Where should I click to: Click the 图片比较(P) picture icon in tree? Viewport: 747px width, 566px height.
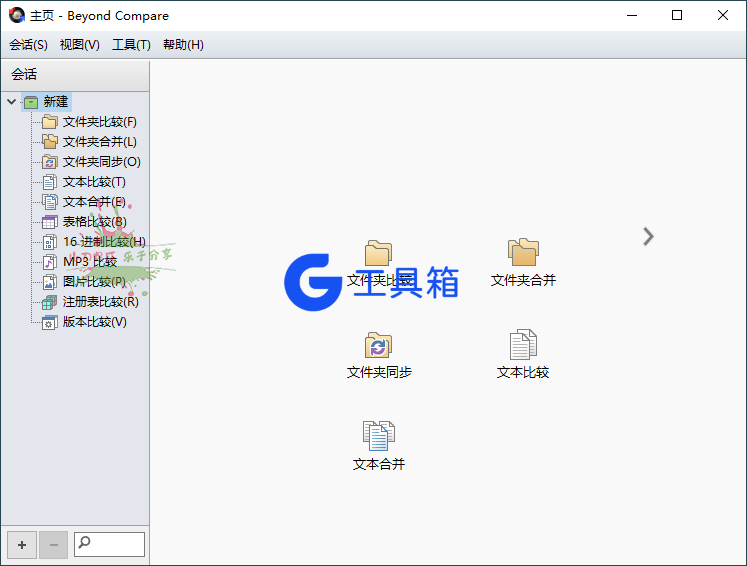[50, 282]
